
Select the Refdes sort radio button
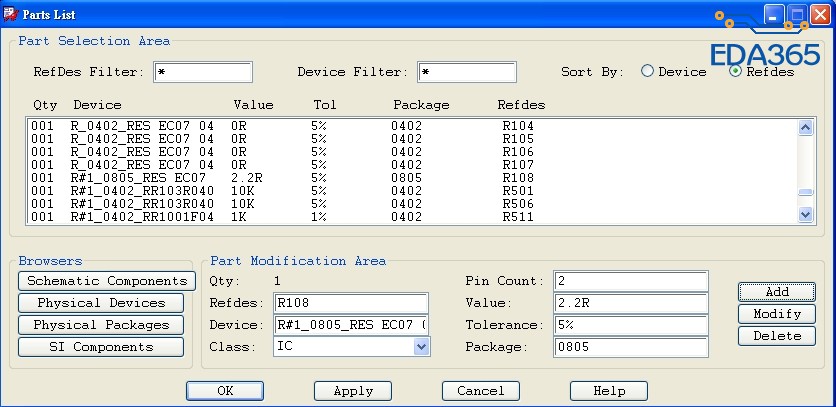point(736,71)
